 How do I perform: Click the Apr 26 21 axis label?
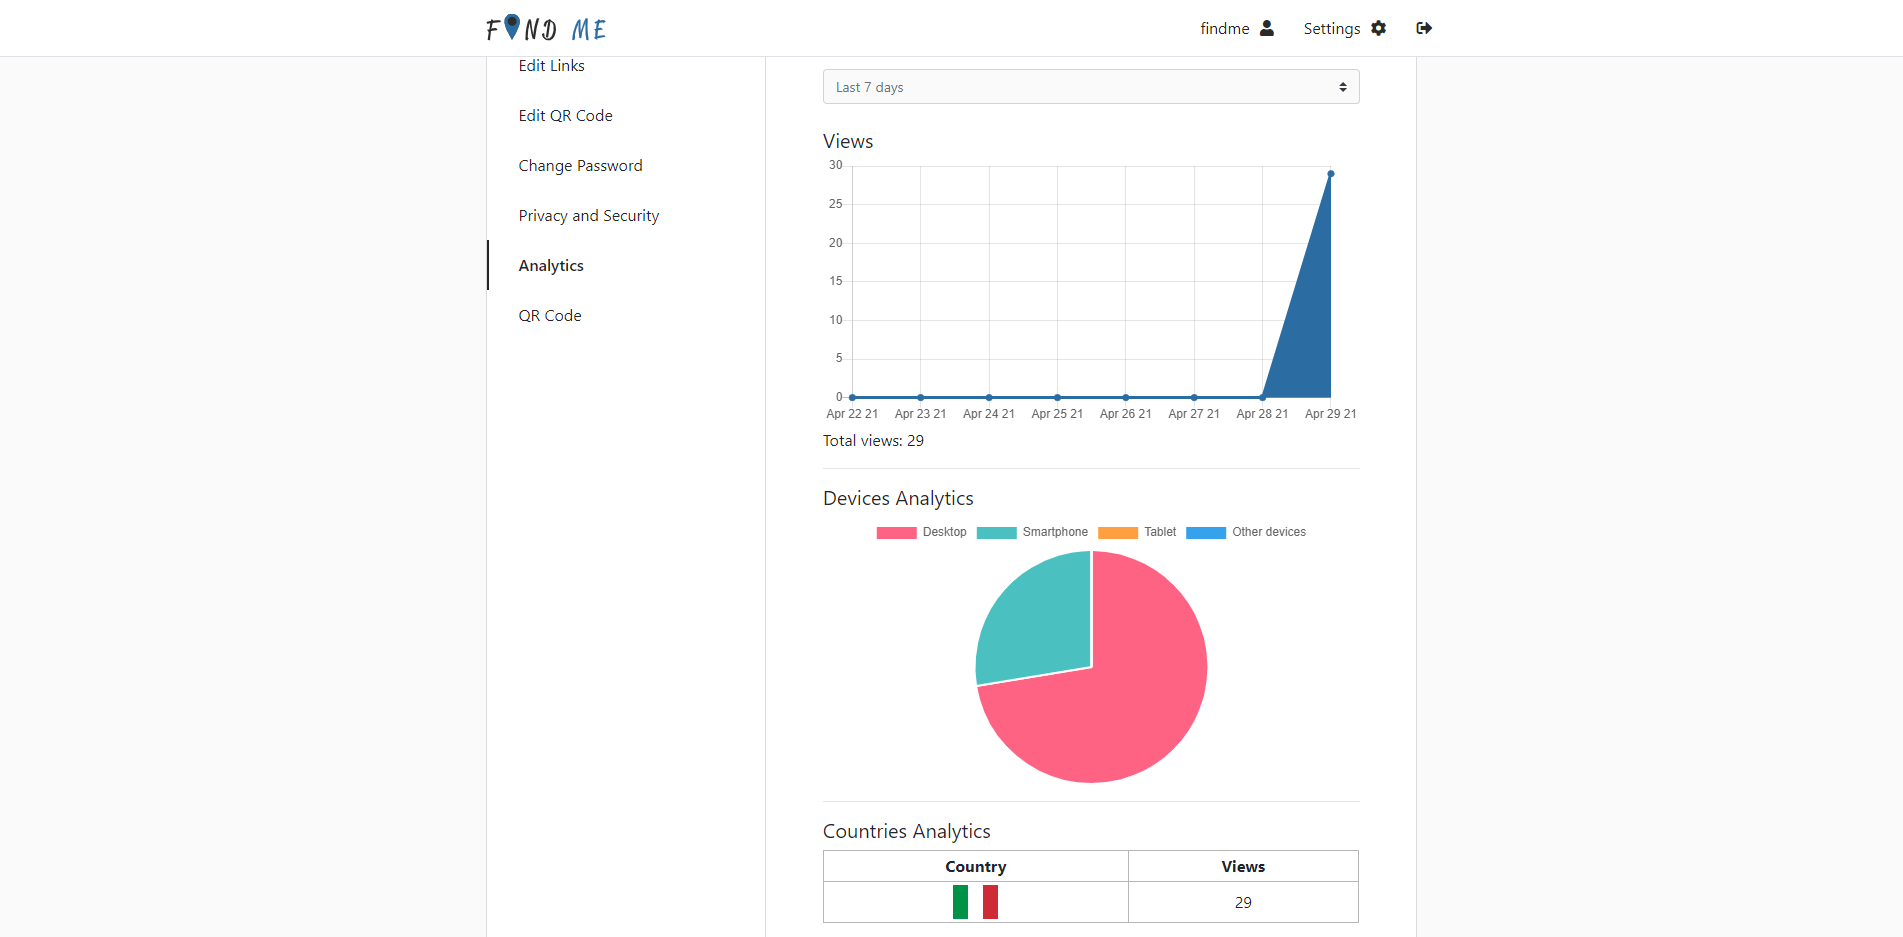1126,414
